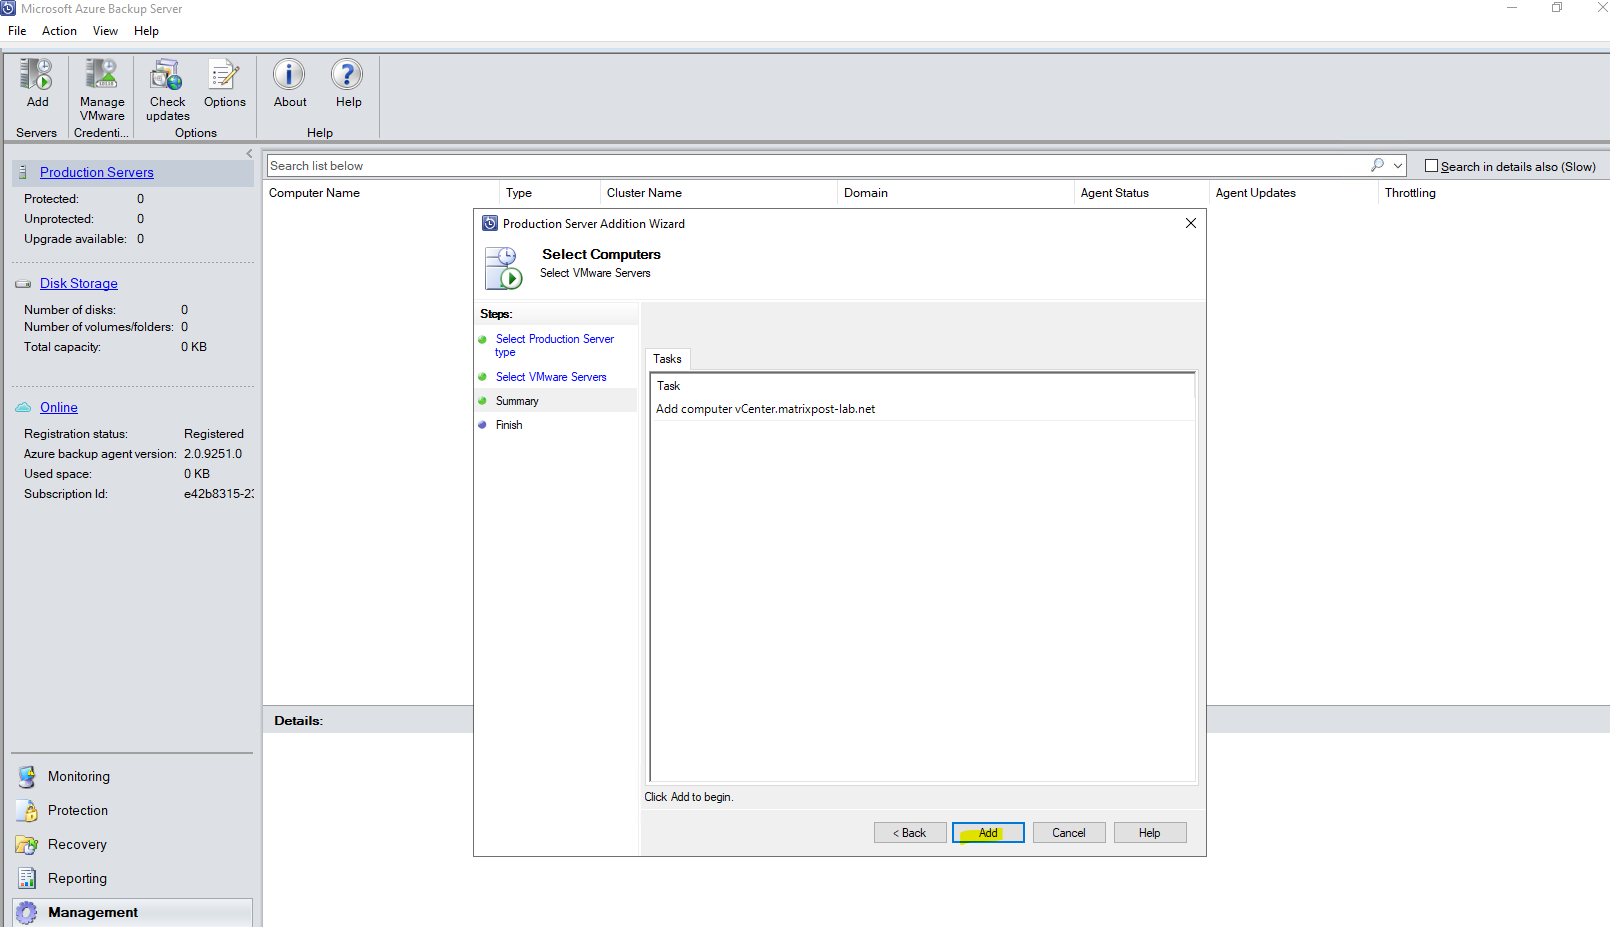This screenshot has height=927, width=1610.
Task: Select the Monitoring workspace
Action: [x=79, y=777]
